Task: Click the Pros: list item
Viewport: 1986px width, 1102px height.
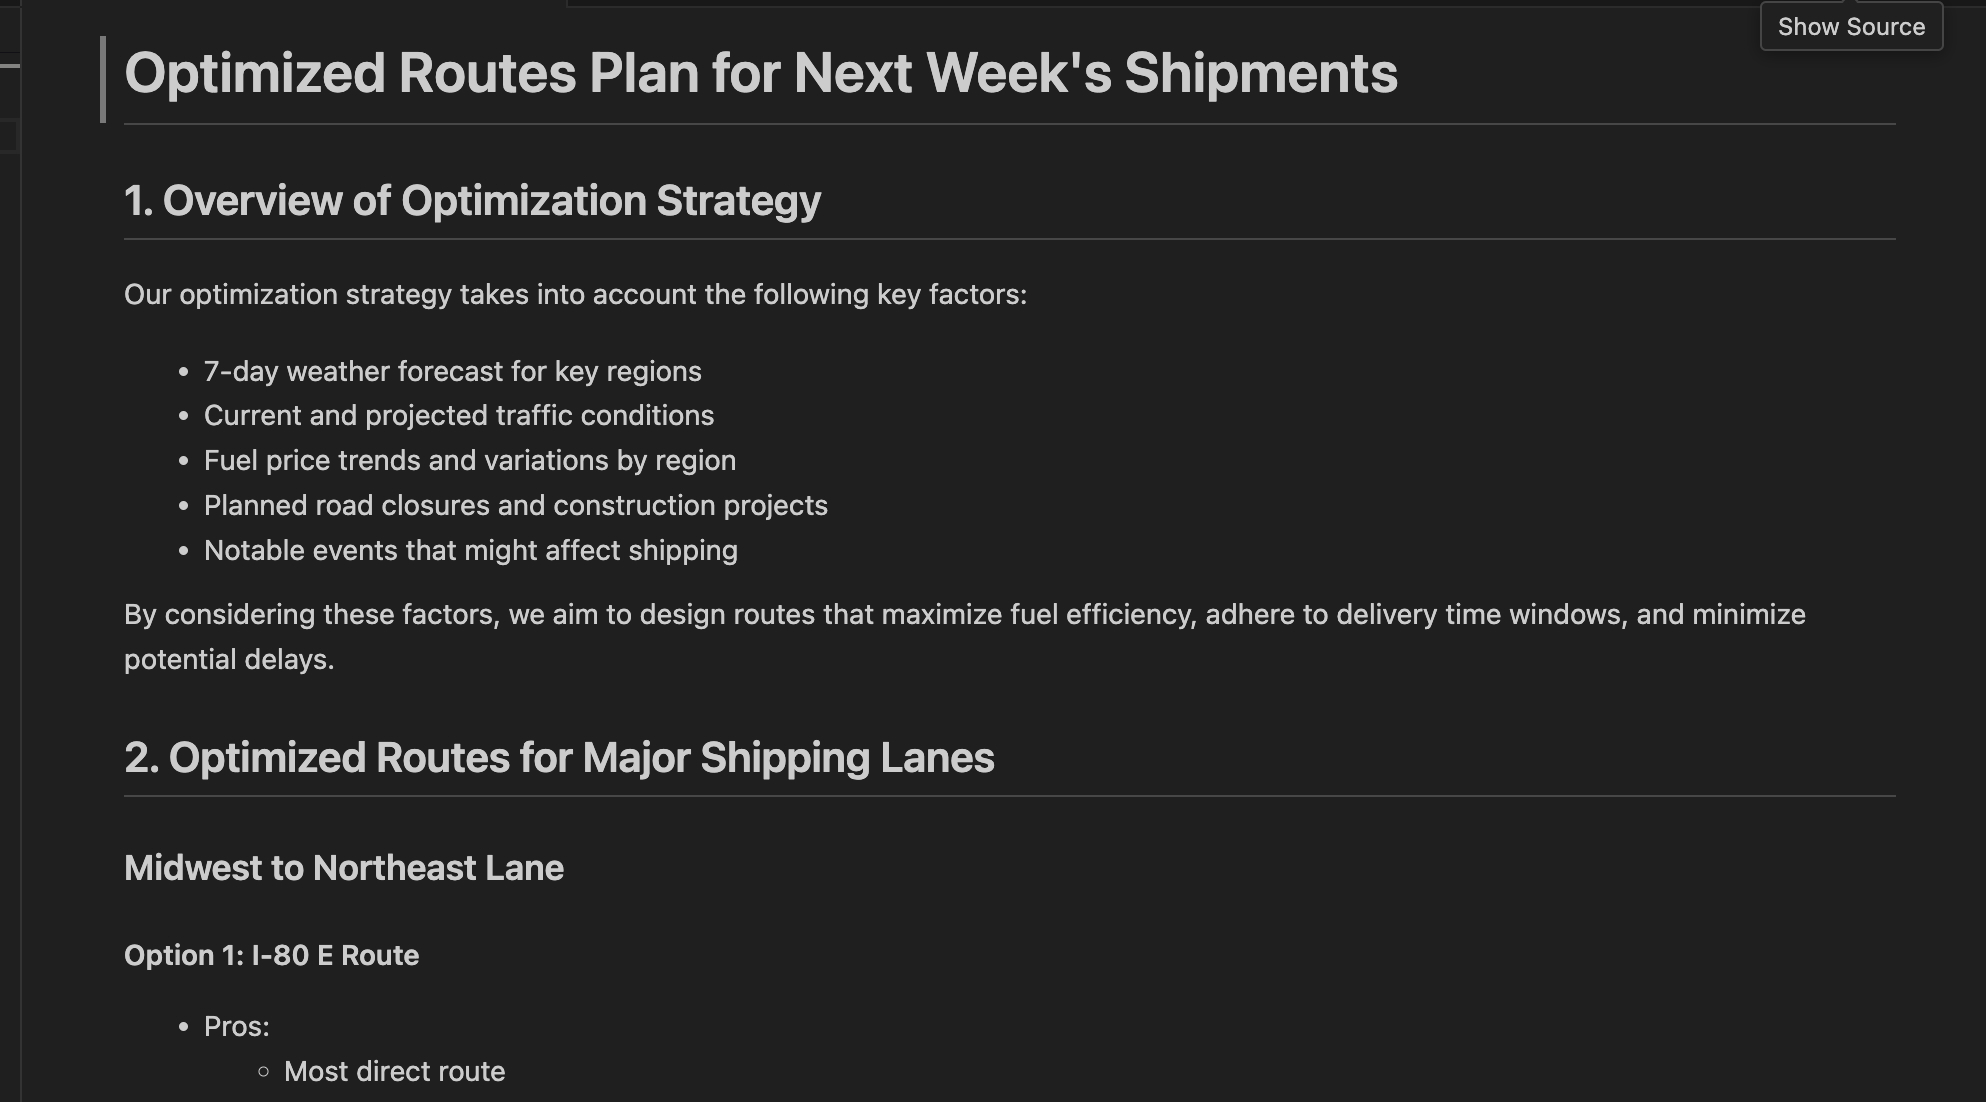Action: (x=236, y=1027)
